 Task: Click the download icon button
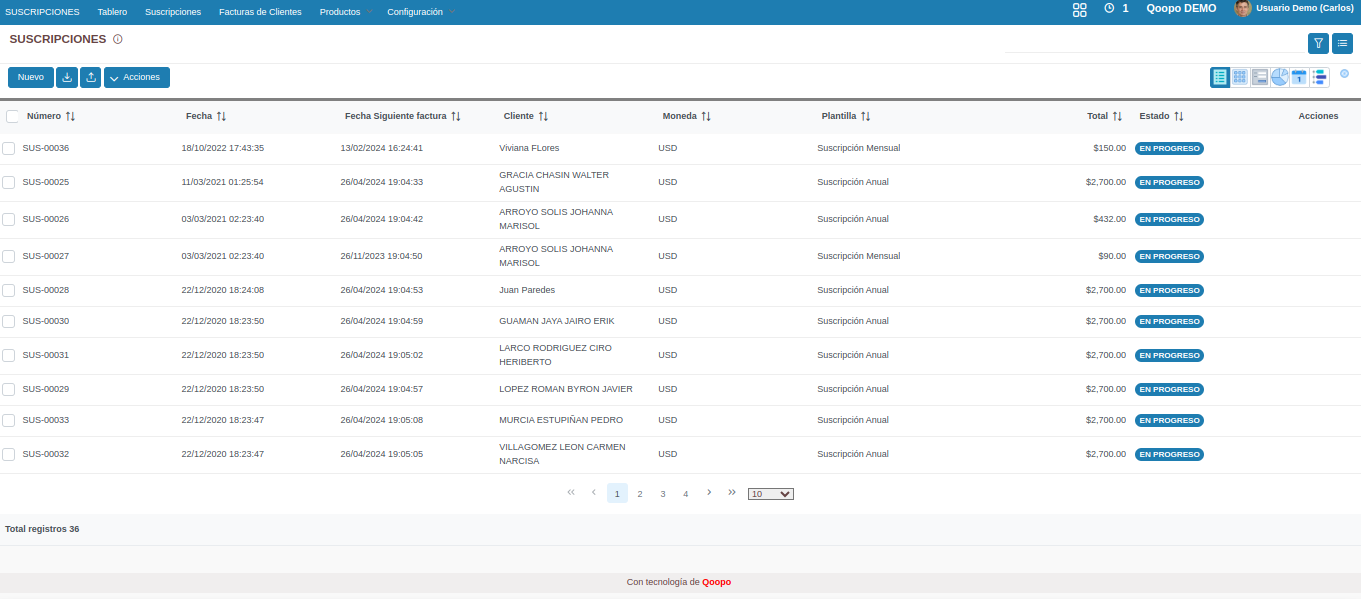click(x=67, y=77)
